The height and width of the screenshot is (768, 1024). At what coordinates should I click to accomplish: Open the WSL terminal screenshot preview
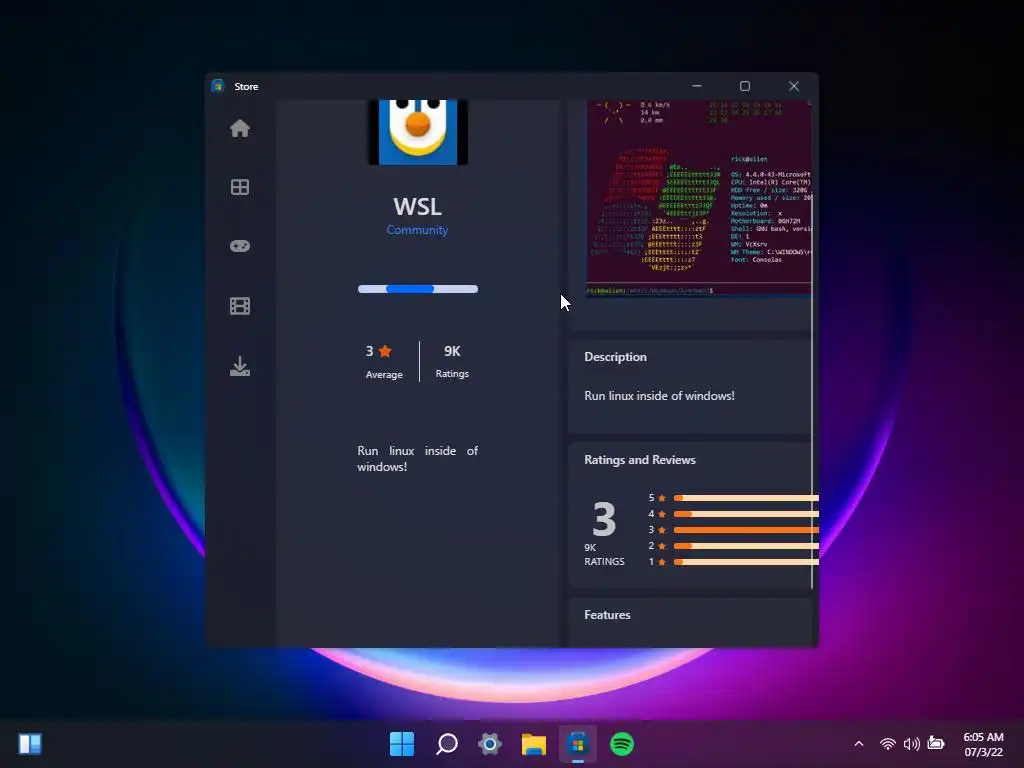[x=699, y=199]
